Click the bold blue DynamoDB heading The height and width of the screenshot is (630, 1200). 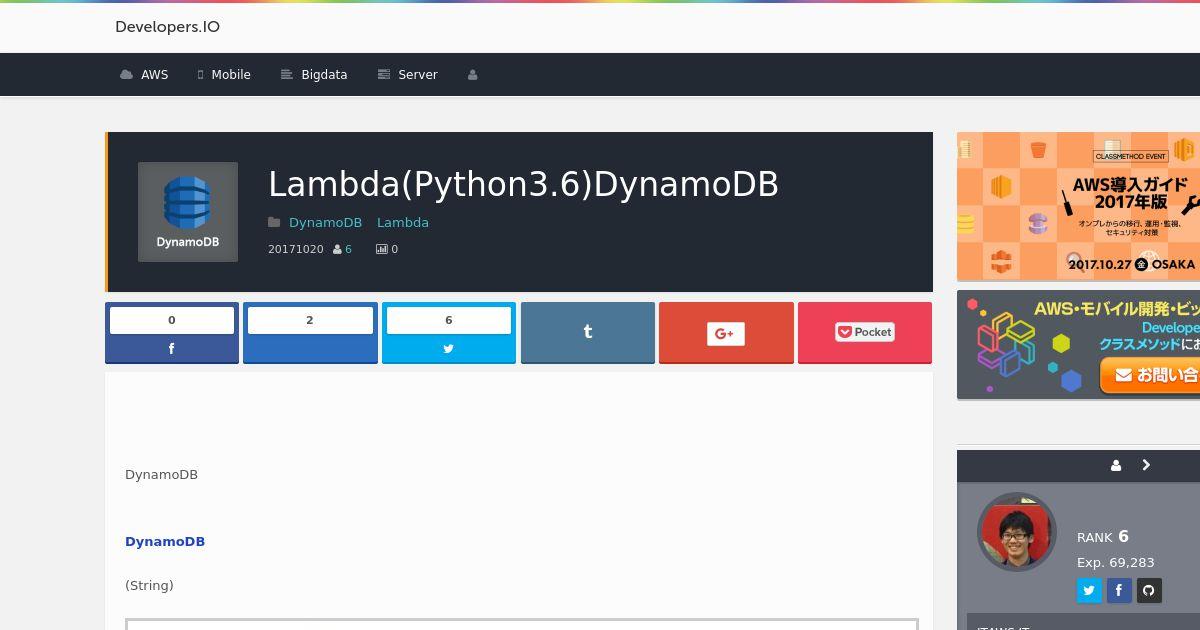[x=165, y=542]
